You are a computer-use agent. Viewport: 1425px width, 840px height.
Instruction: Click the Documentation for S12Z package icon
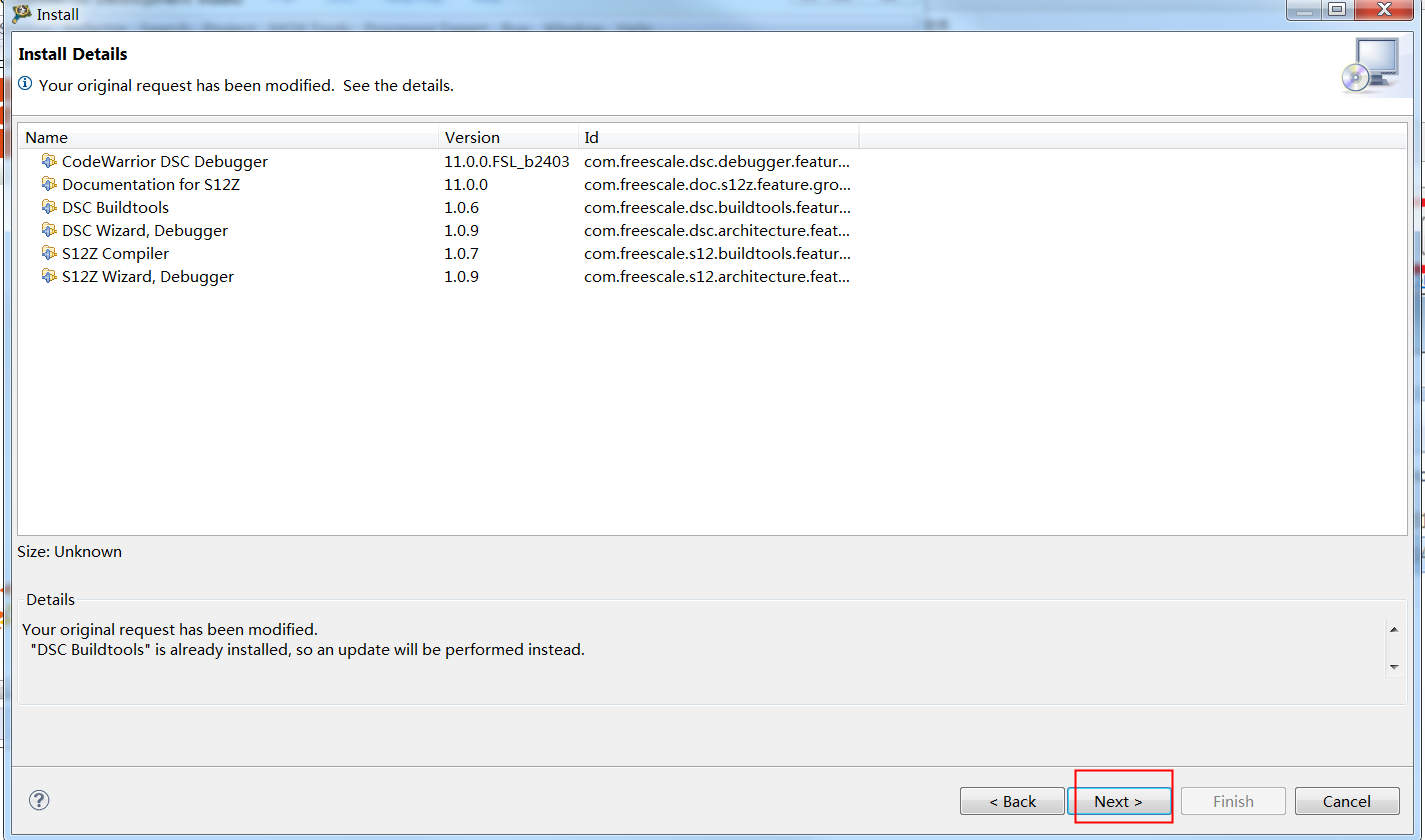click(x=50, y=184)
